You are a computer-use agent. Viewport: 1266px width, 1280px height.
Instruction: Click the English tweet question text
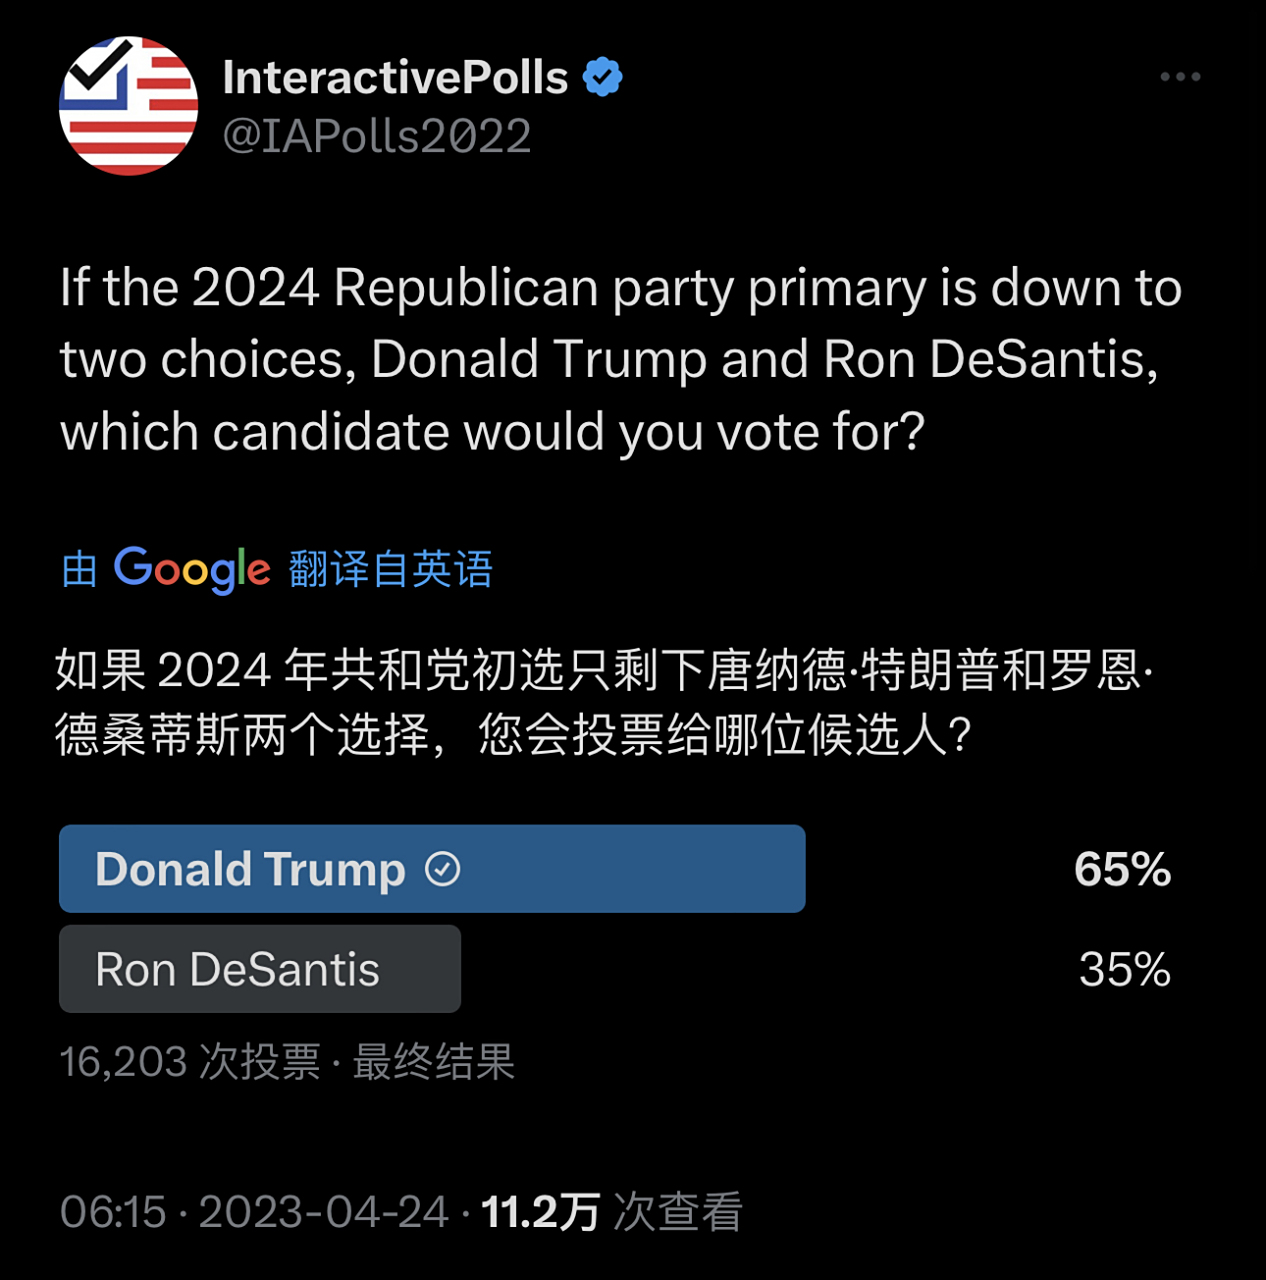620,360
